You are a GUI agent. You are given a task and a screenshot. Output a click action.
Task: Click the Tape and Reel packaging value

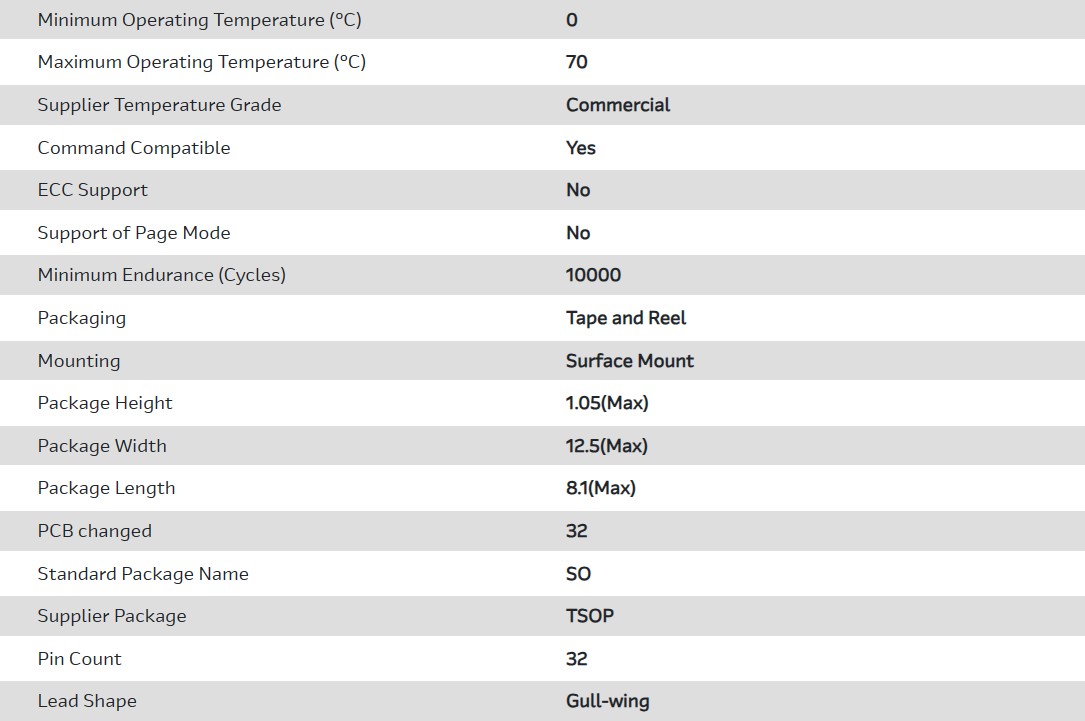point(626,318)
